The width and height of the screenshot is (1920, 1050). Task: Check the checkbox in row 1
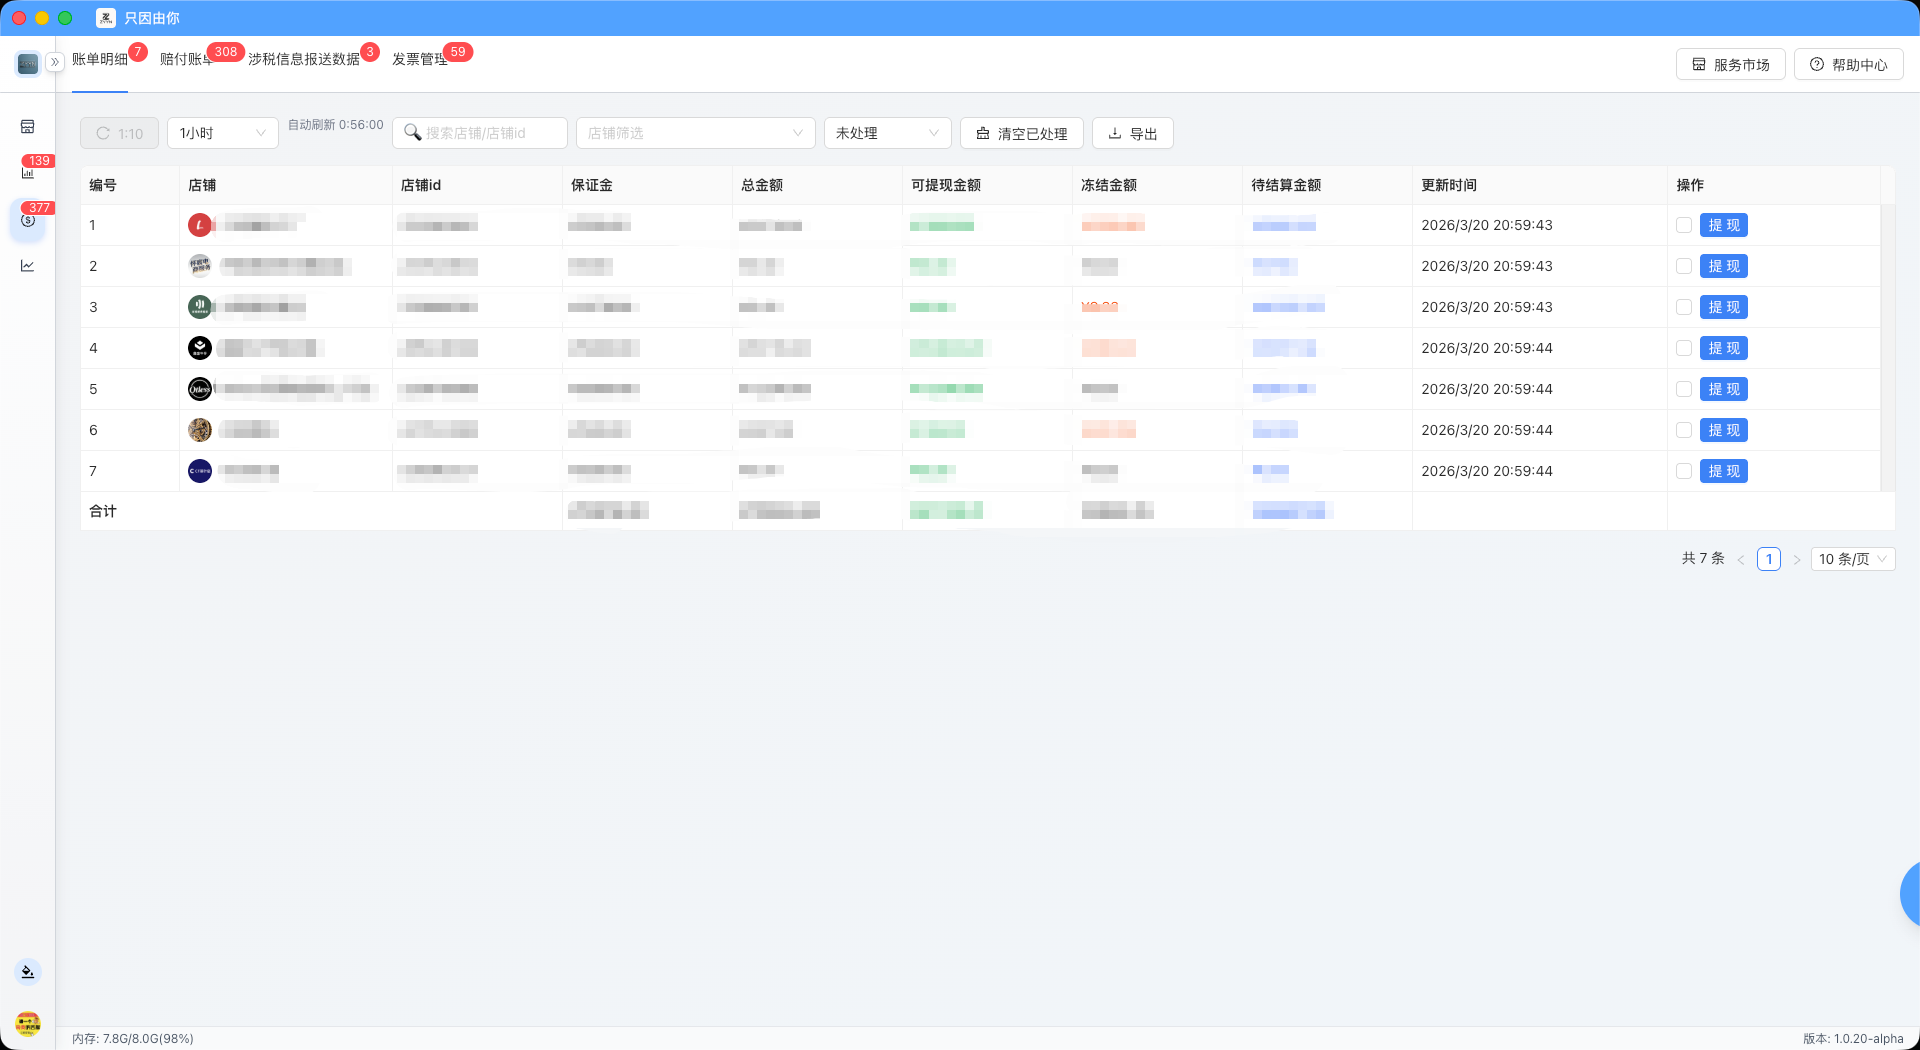pos(1684,226)
